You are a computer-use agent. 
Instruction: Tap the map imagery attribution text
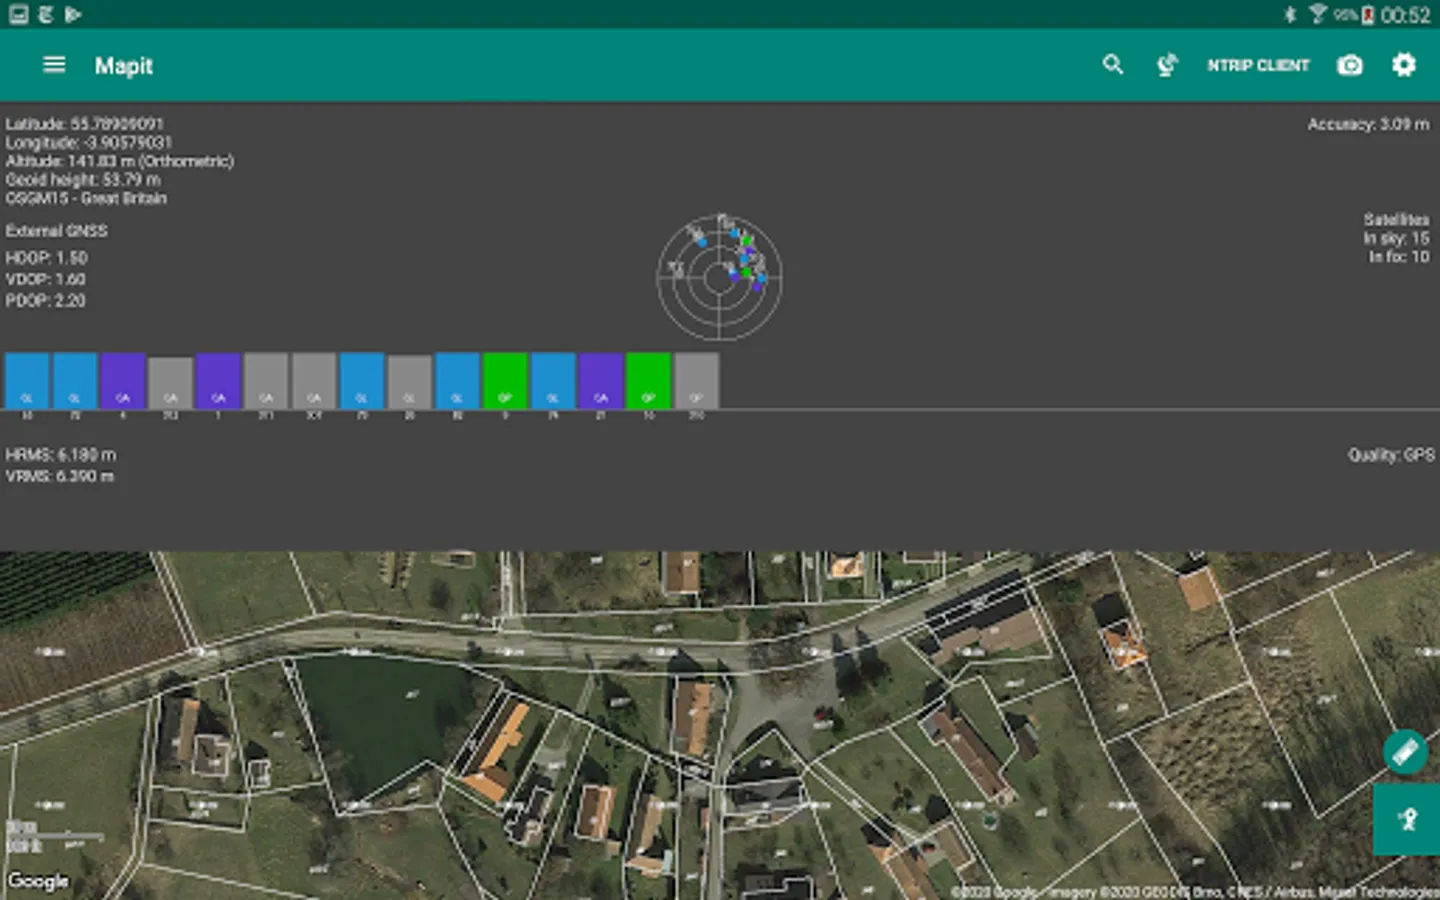(1194, 891)
